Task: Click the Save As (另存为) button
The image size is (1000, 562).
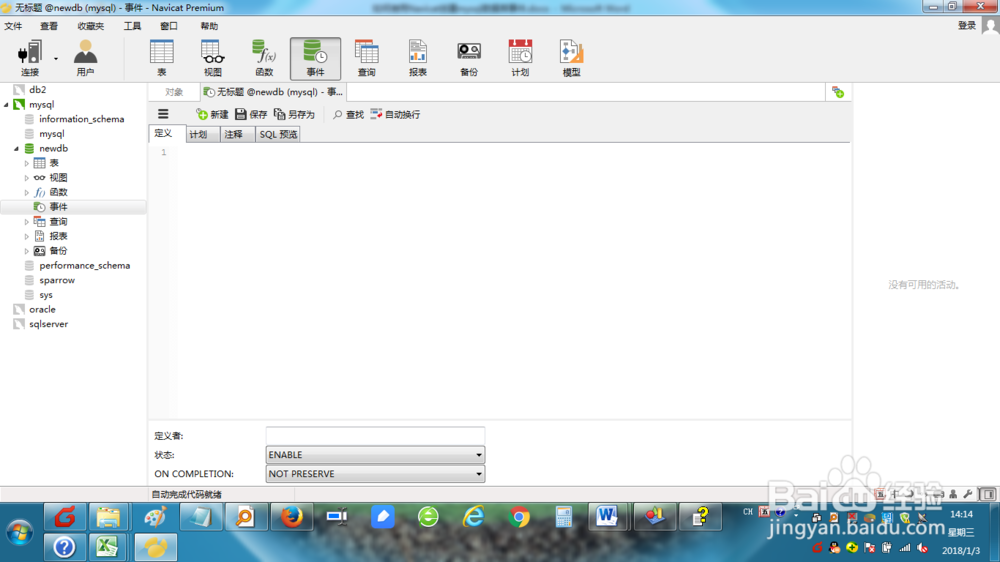Action: pyautogui.click(x=294, y=114)
